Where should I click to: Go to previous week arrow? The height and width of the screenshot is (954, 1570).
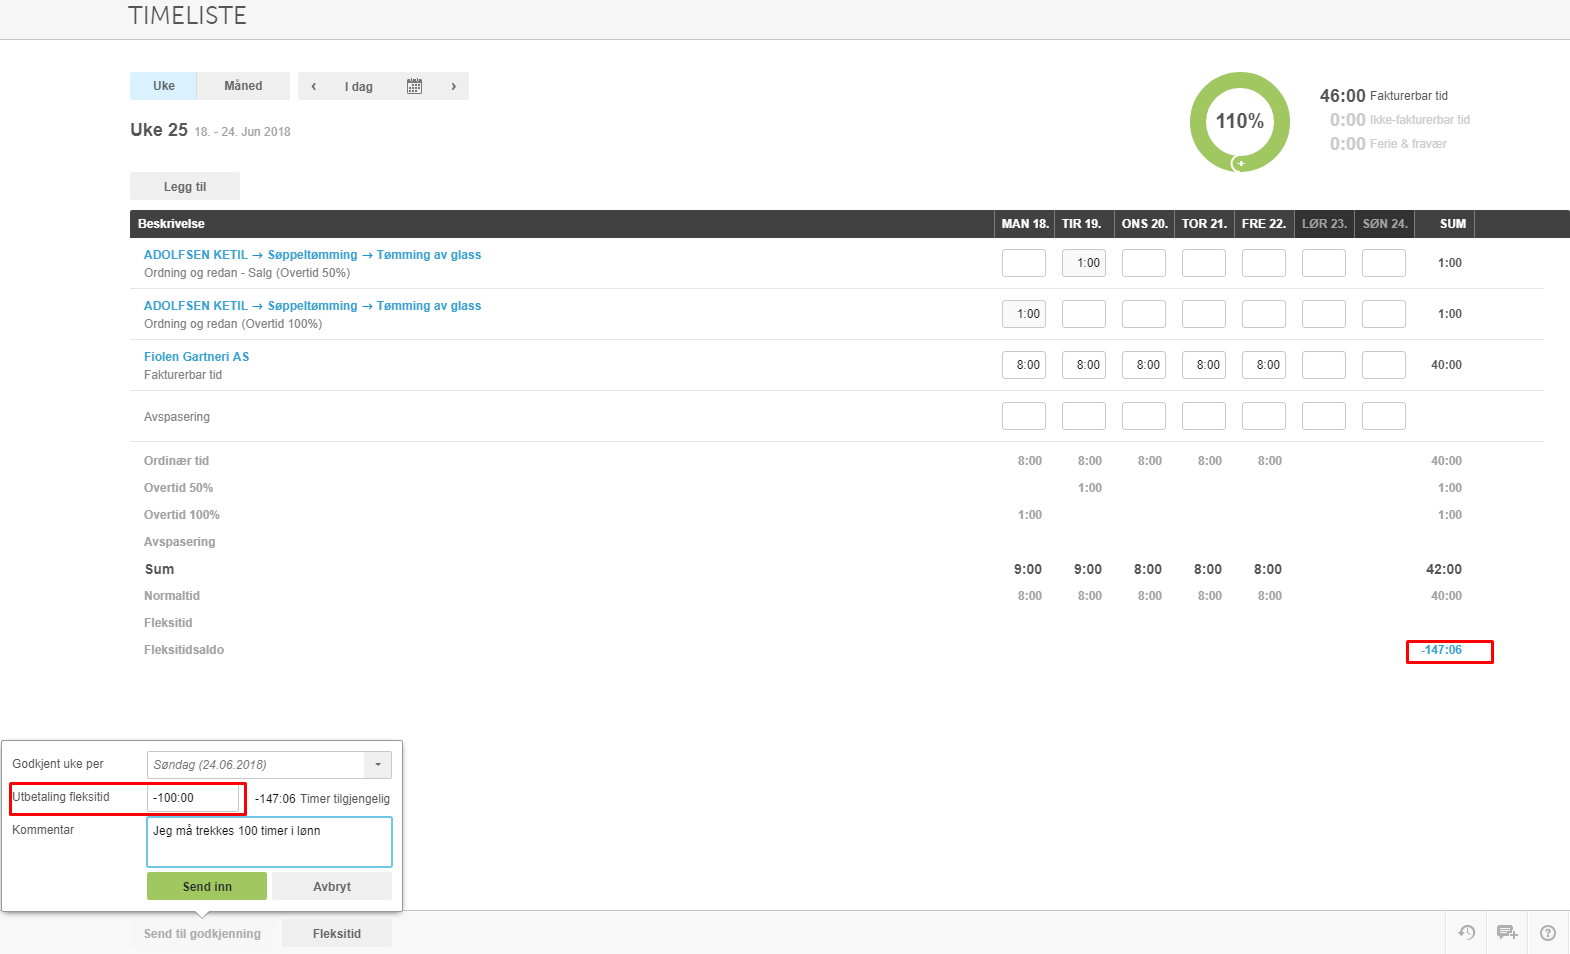(x=314, y=86)
